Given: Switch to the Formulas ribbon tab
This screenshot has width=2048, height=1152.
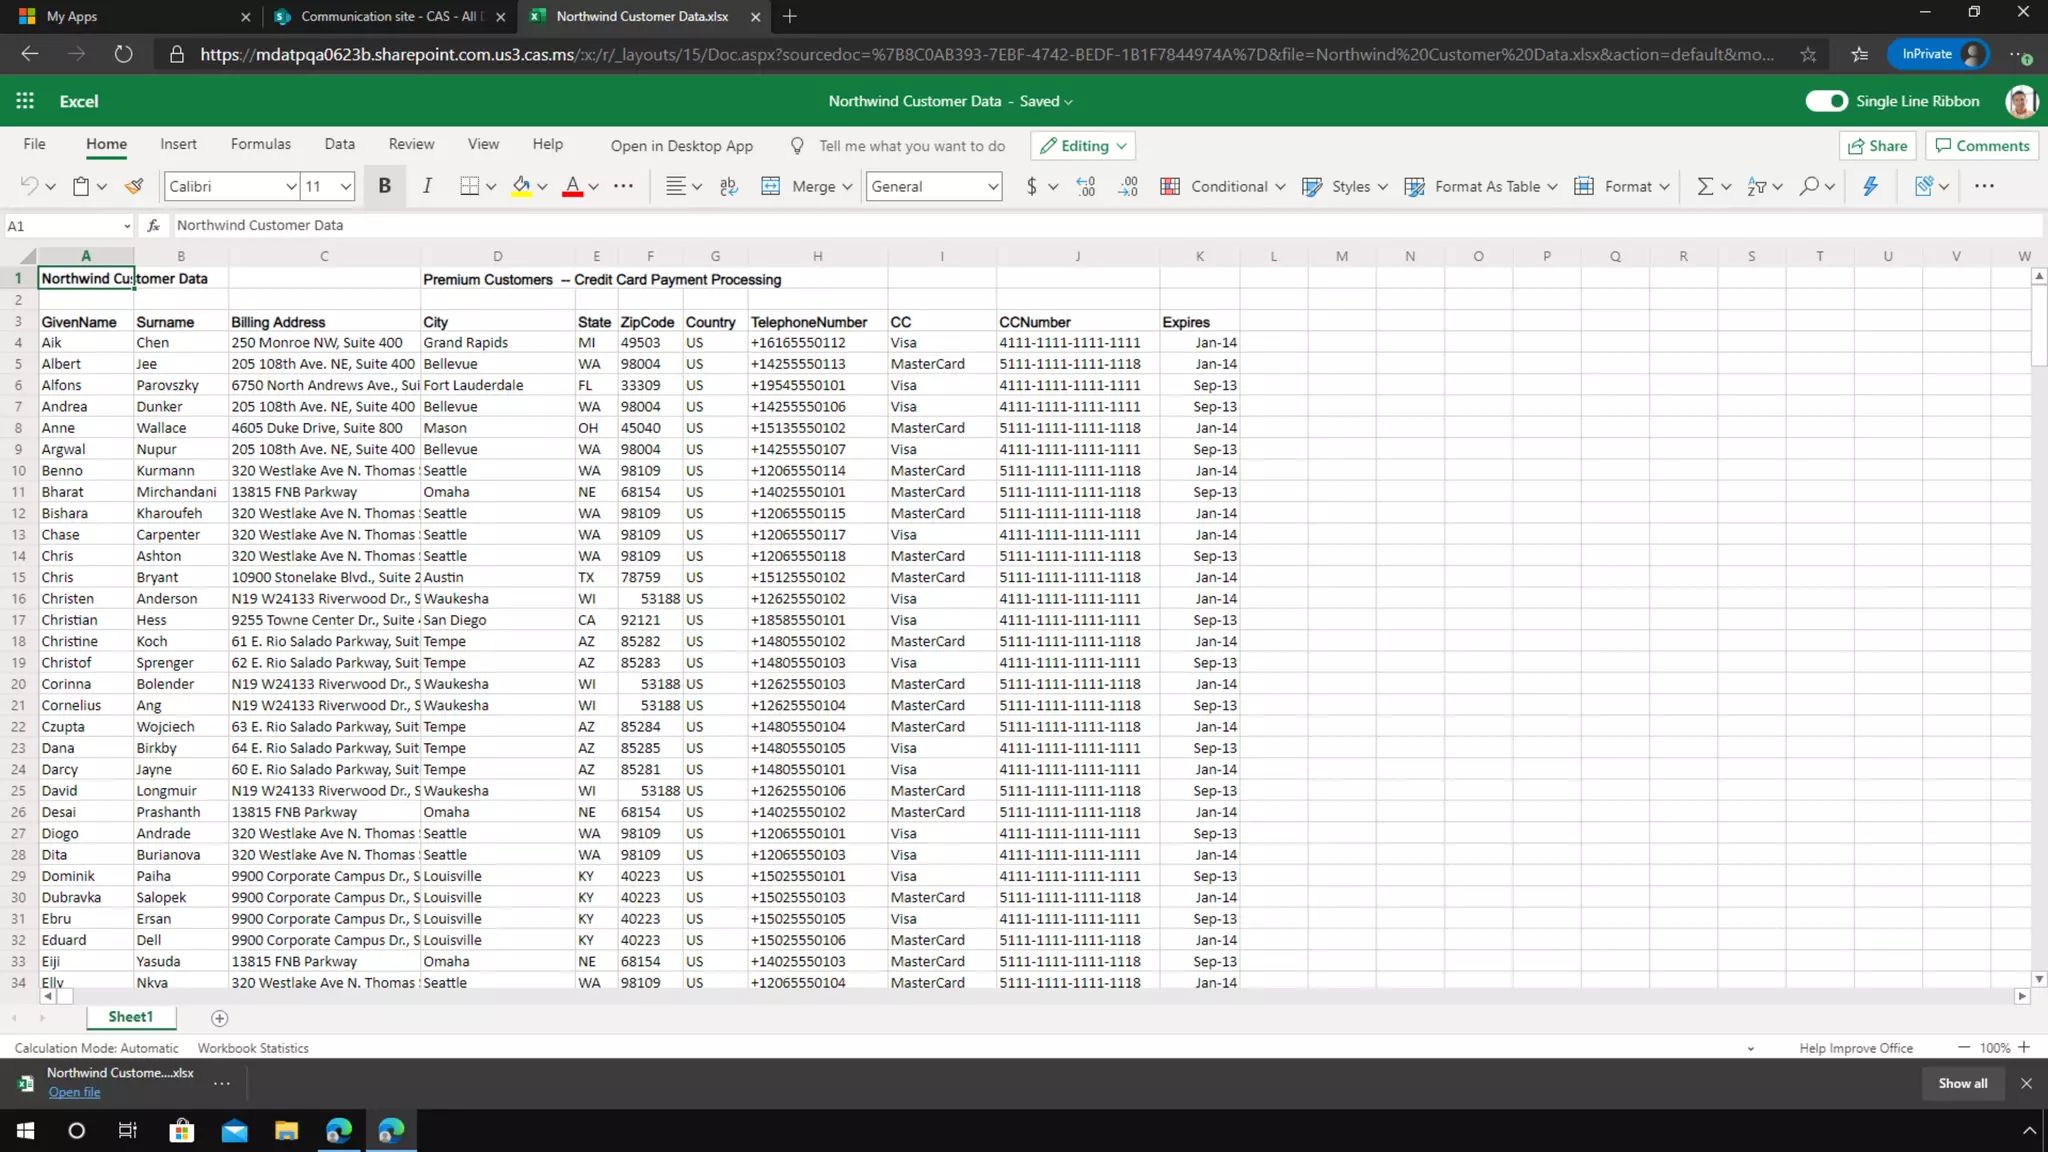Looking at the screenshot, I should click(x=260, y=144).
